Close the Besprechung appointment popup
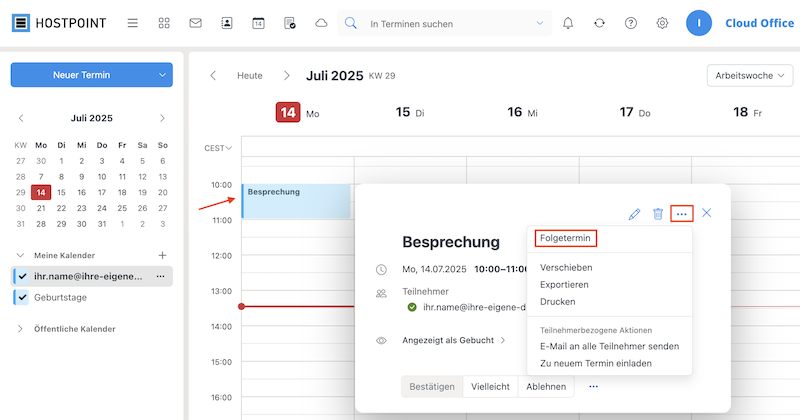 point(707,213)
